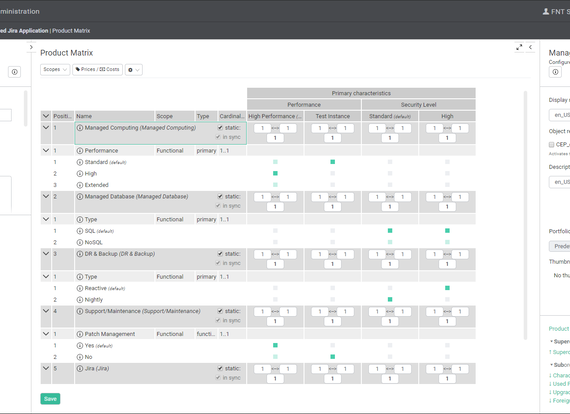Open the Scopes dropdown

click(x=55, y=69)
